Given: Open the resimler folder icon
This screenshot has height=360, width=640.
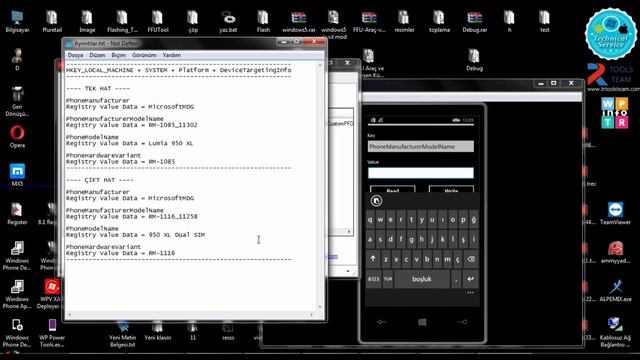Looking at the screenshot, I should (404, 22).
